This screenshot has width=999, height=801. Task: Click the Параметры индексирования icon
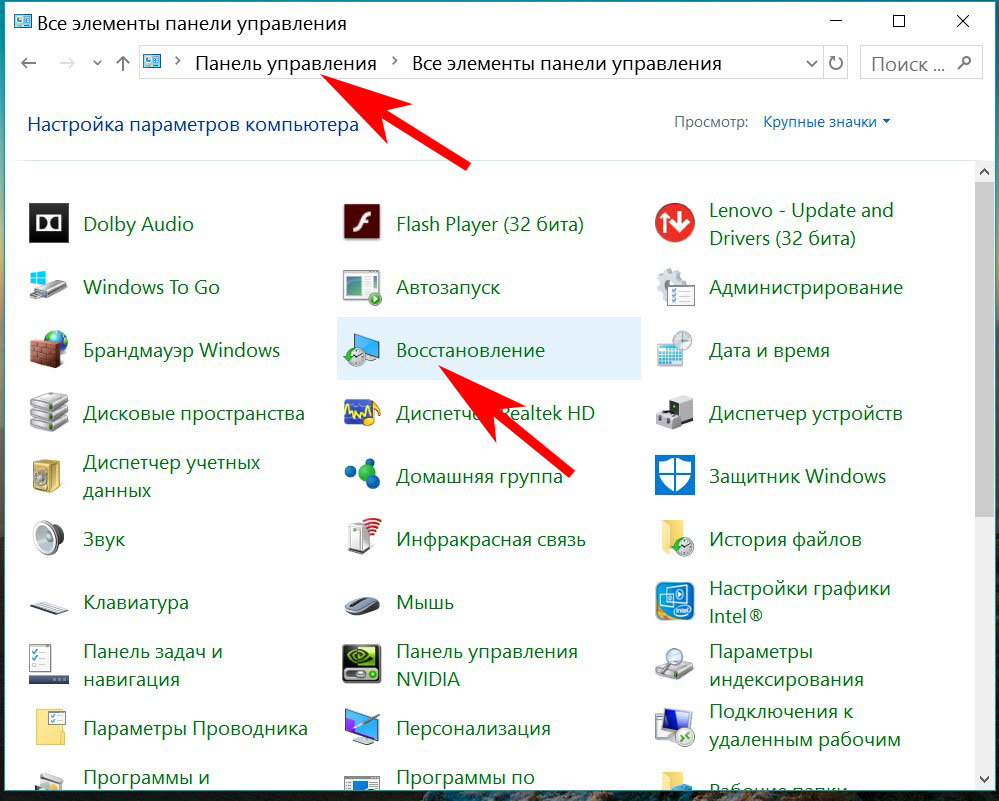(x=675, y=663)
